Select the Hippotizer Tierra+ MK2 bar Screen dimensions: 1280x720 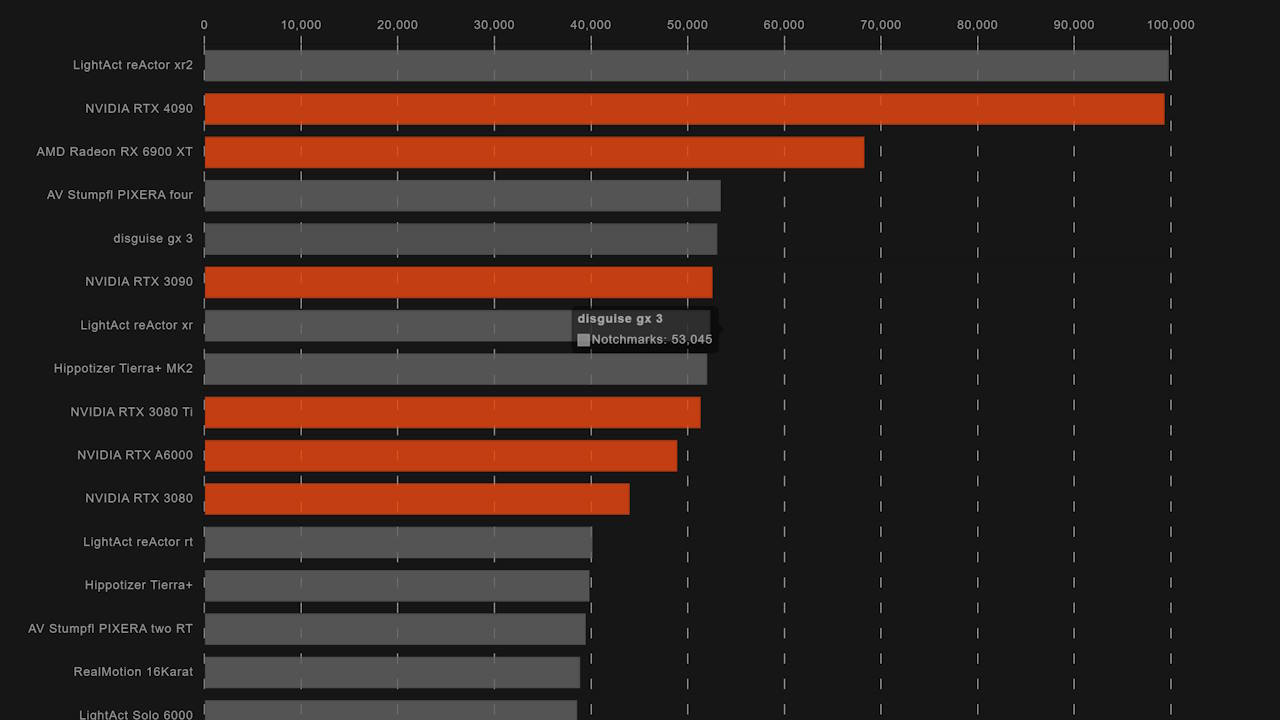(x=455, y=369)
